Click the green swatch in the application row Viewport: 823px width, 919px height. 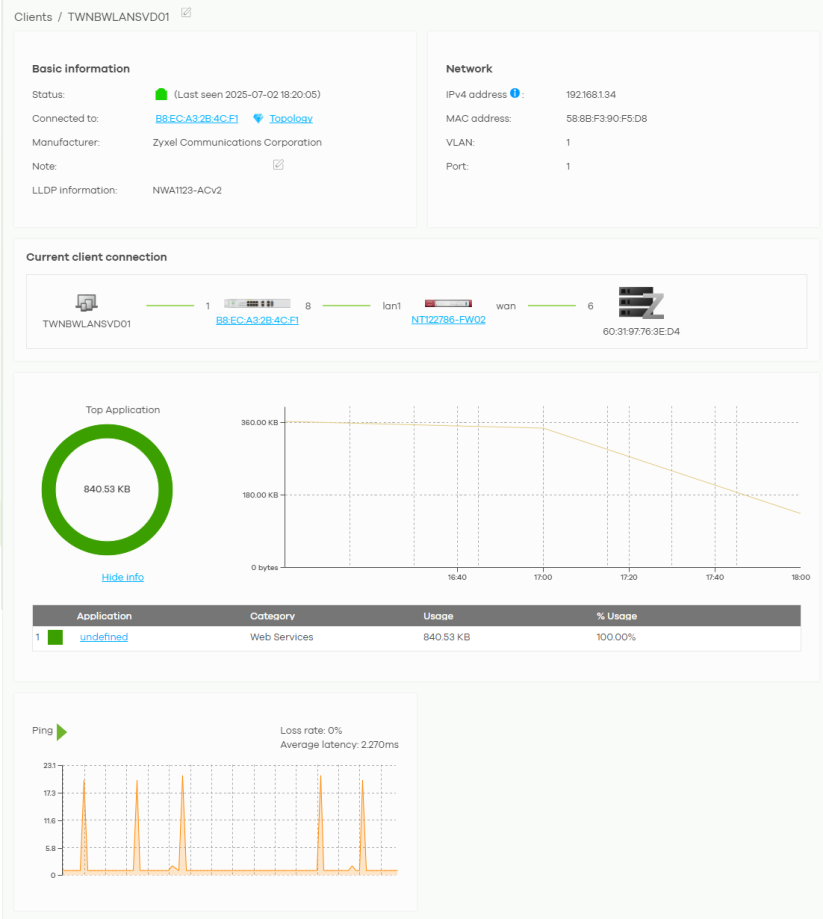pyautogui.click(x=55, y=637)
